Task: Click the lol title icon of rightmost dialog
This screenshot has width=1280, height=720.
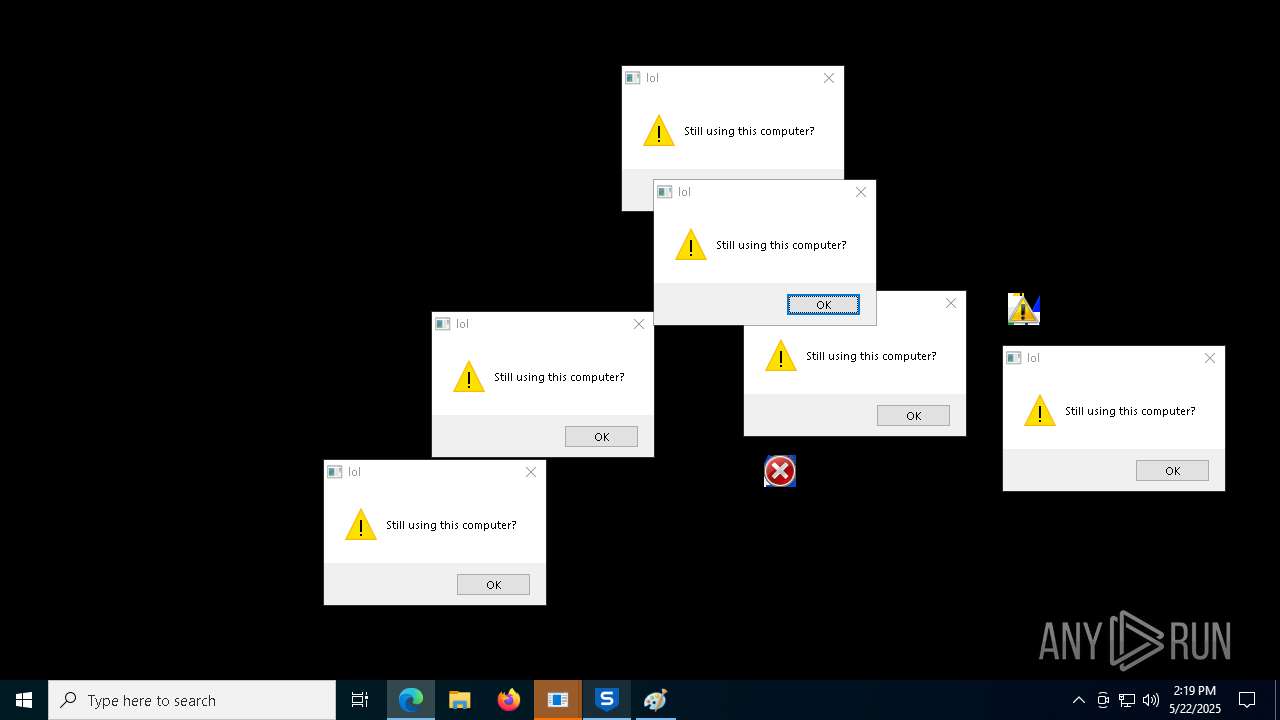Action: (x=1014, y=358)
